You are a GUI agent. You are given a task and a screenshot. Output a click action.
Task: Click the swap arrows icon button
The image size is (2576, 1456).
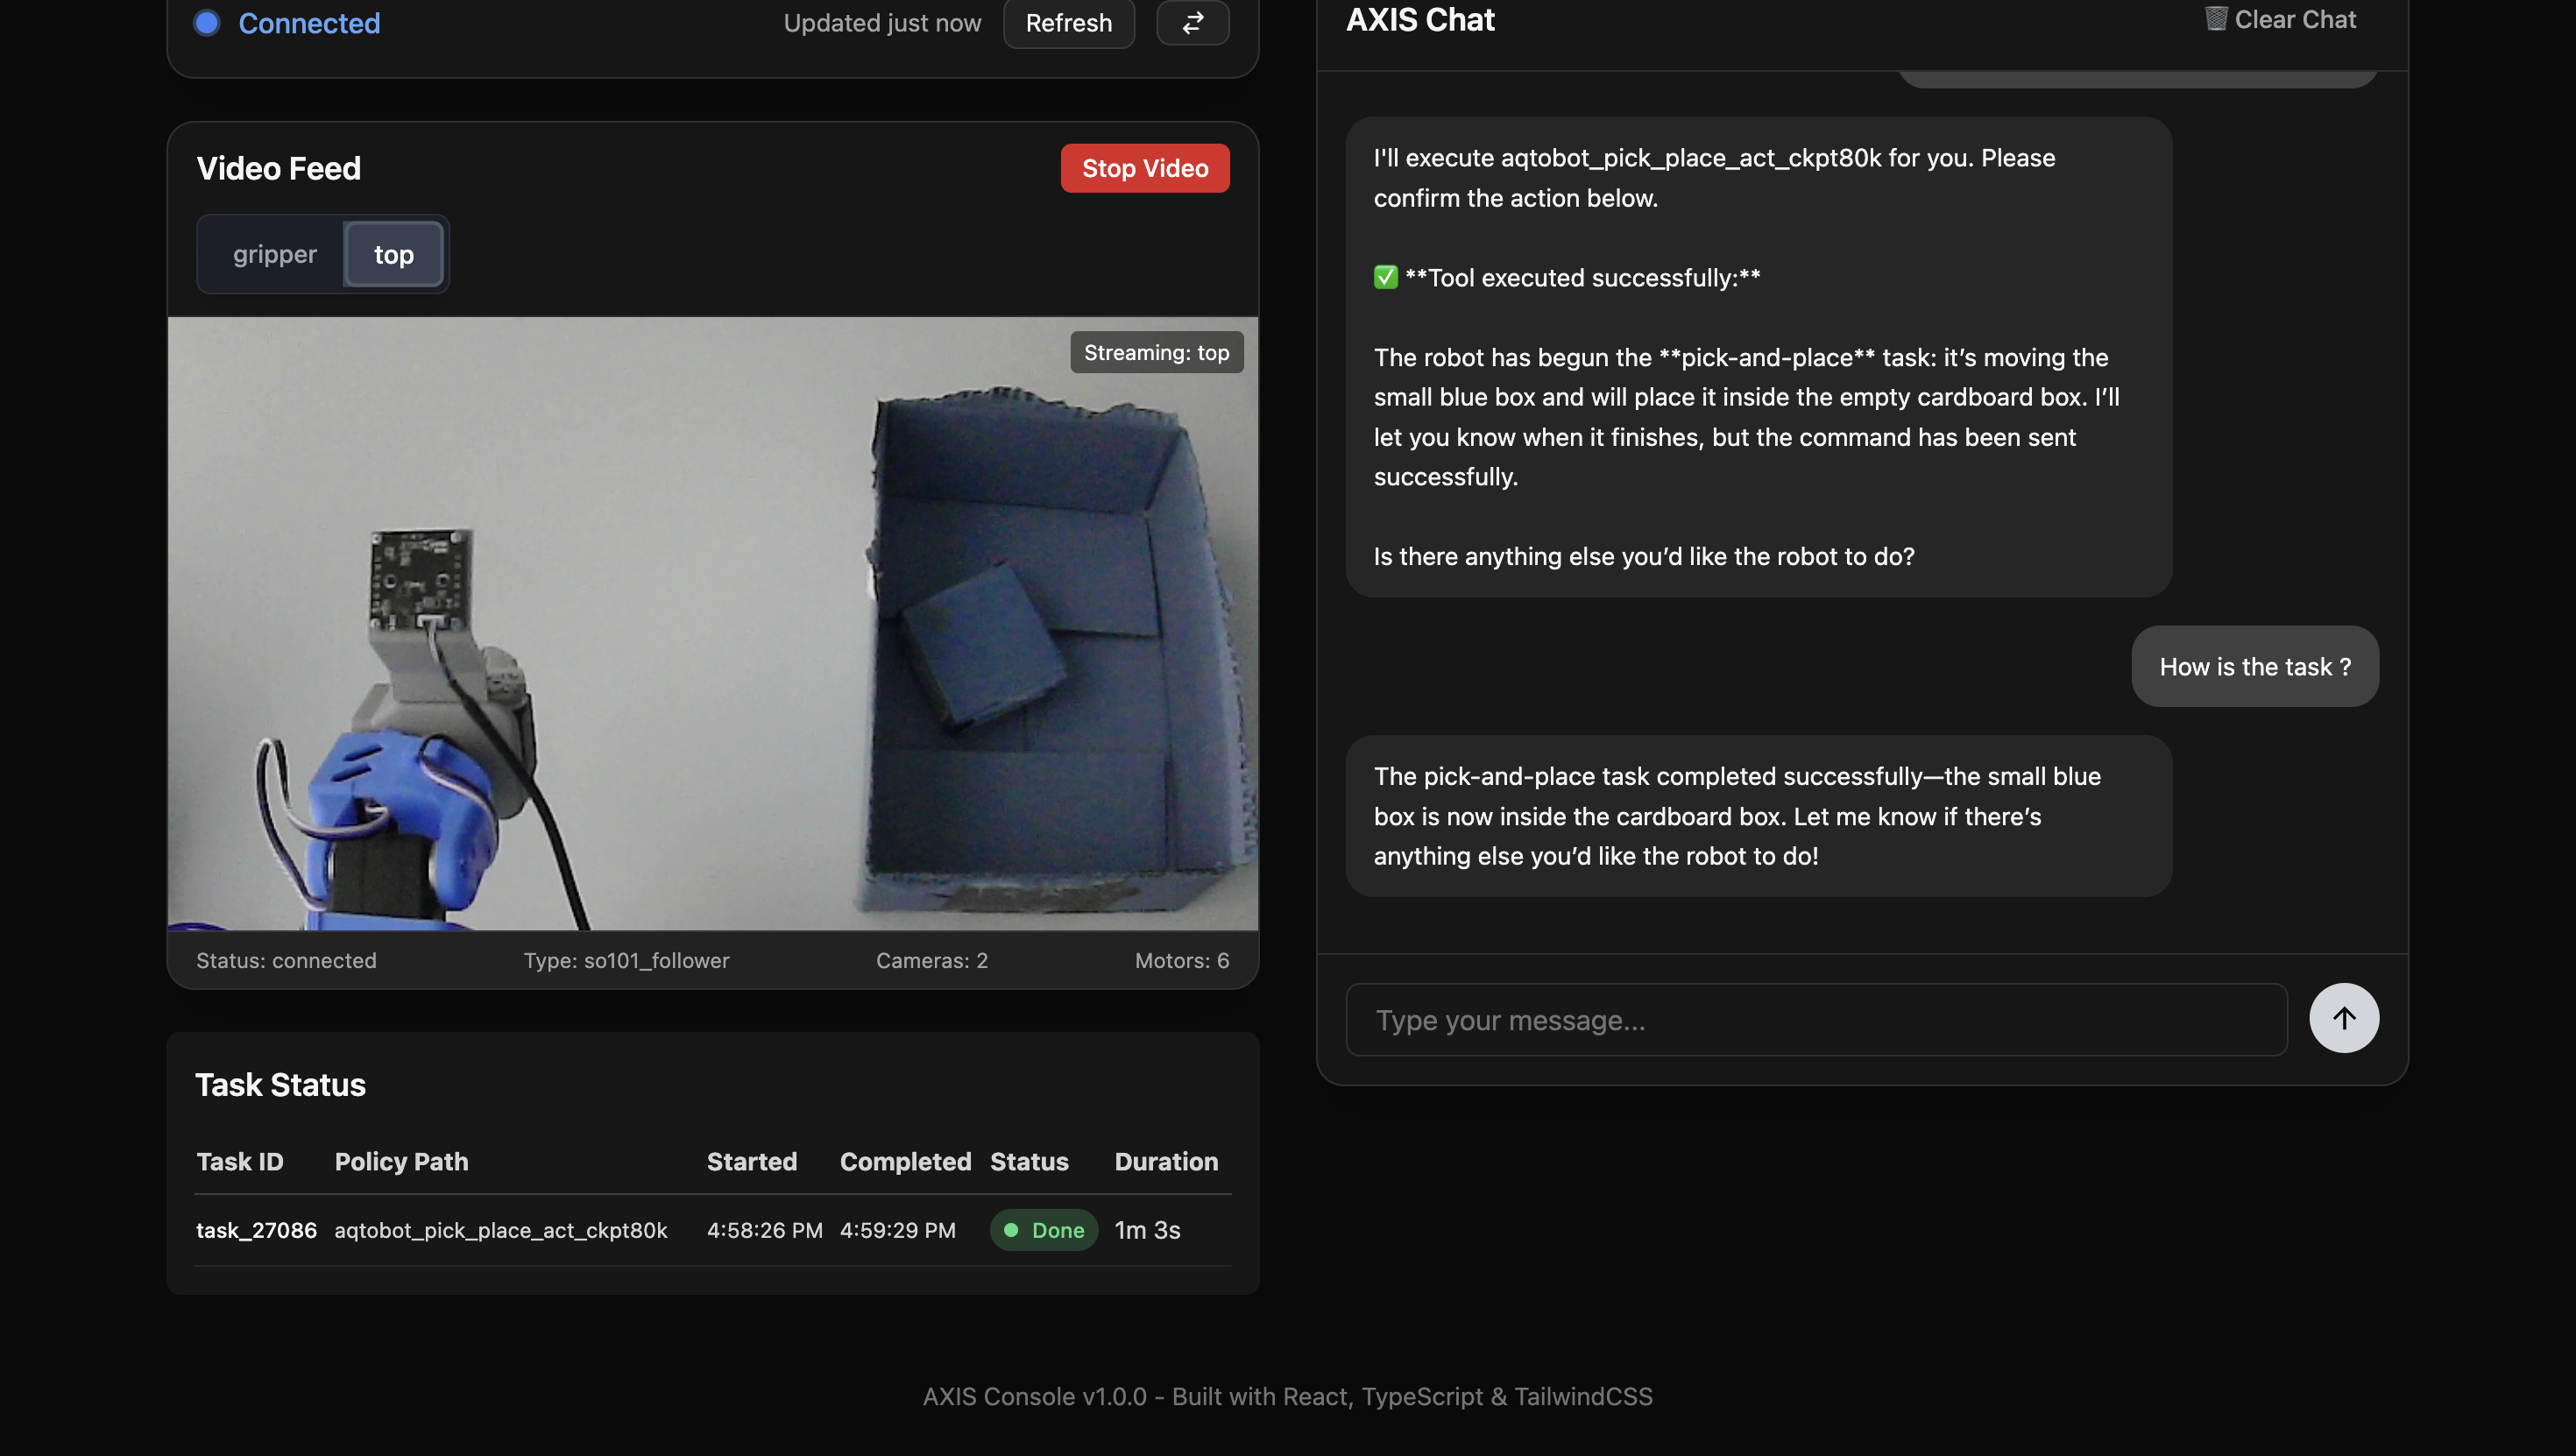click(1192, 23)
